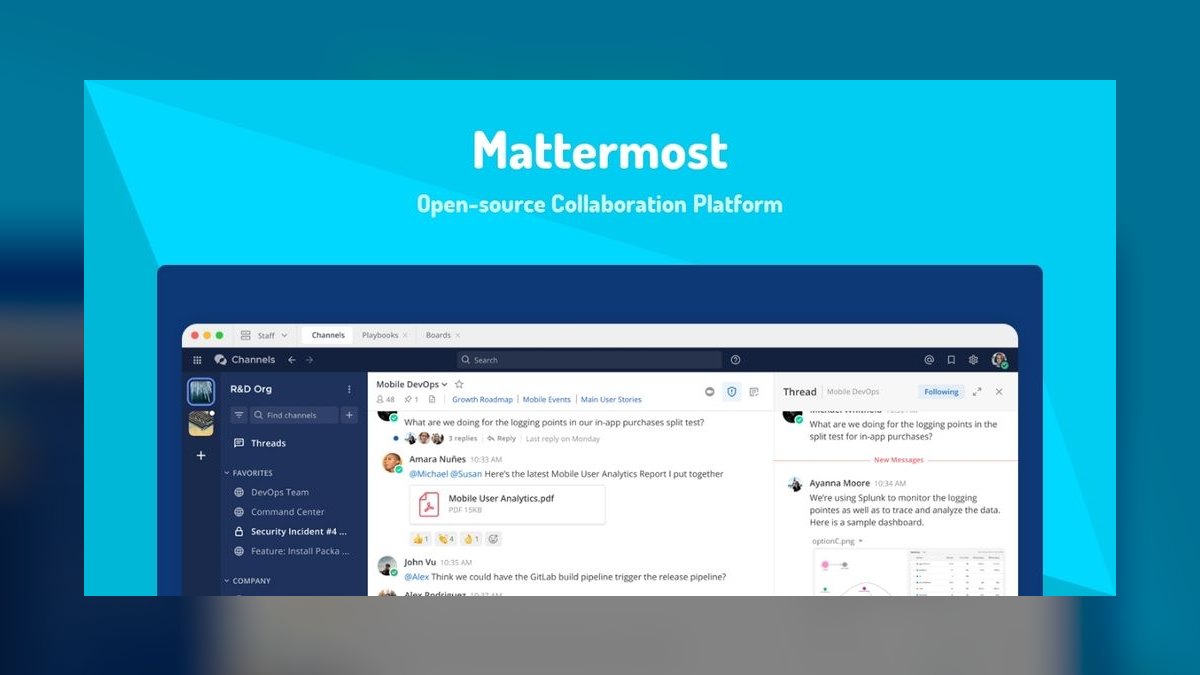Open the user profile avatar menu
Viewport: 1200px width, 675px height.
(x=999, y=360)
